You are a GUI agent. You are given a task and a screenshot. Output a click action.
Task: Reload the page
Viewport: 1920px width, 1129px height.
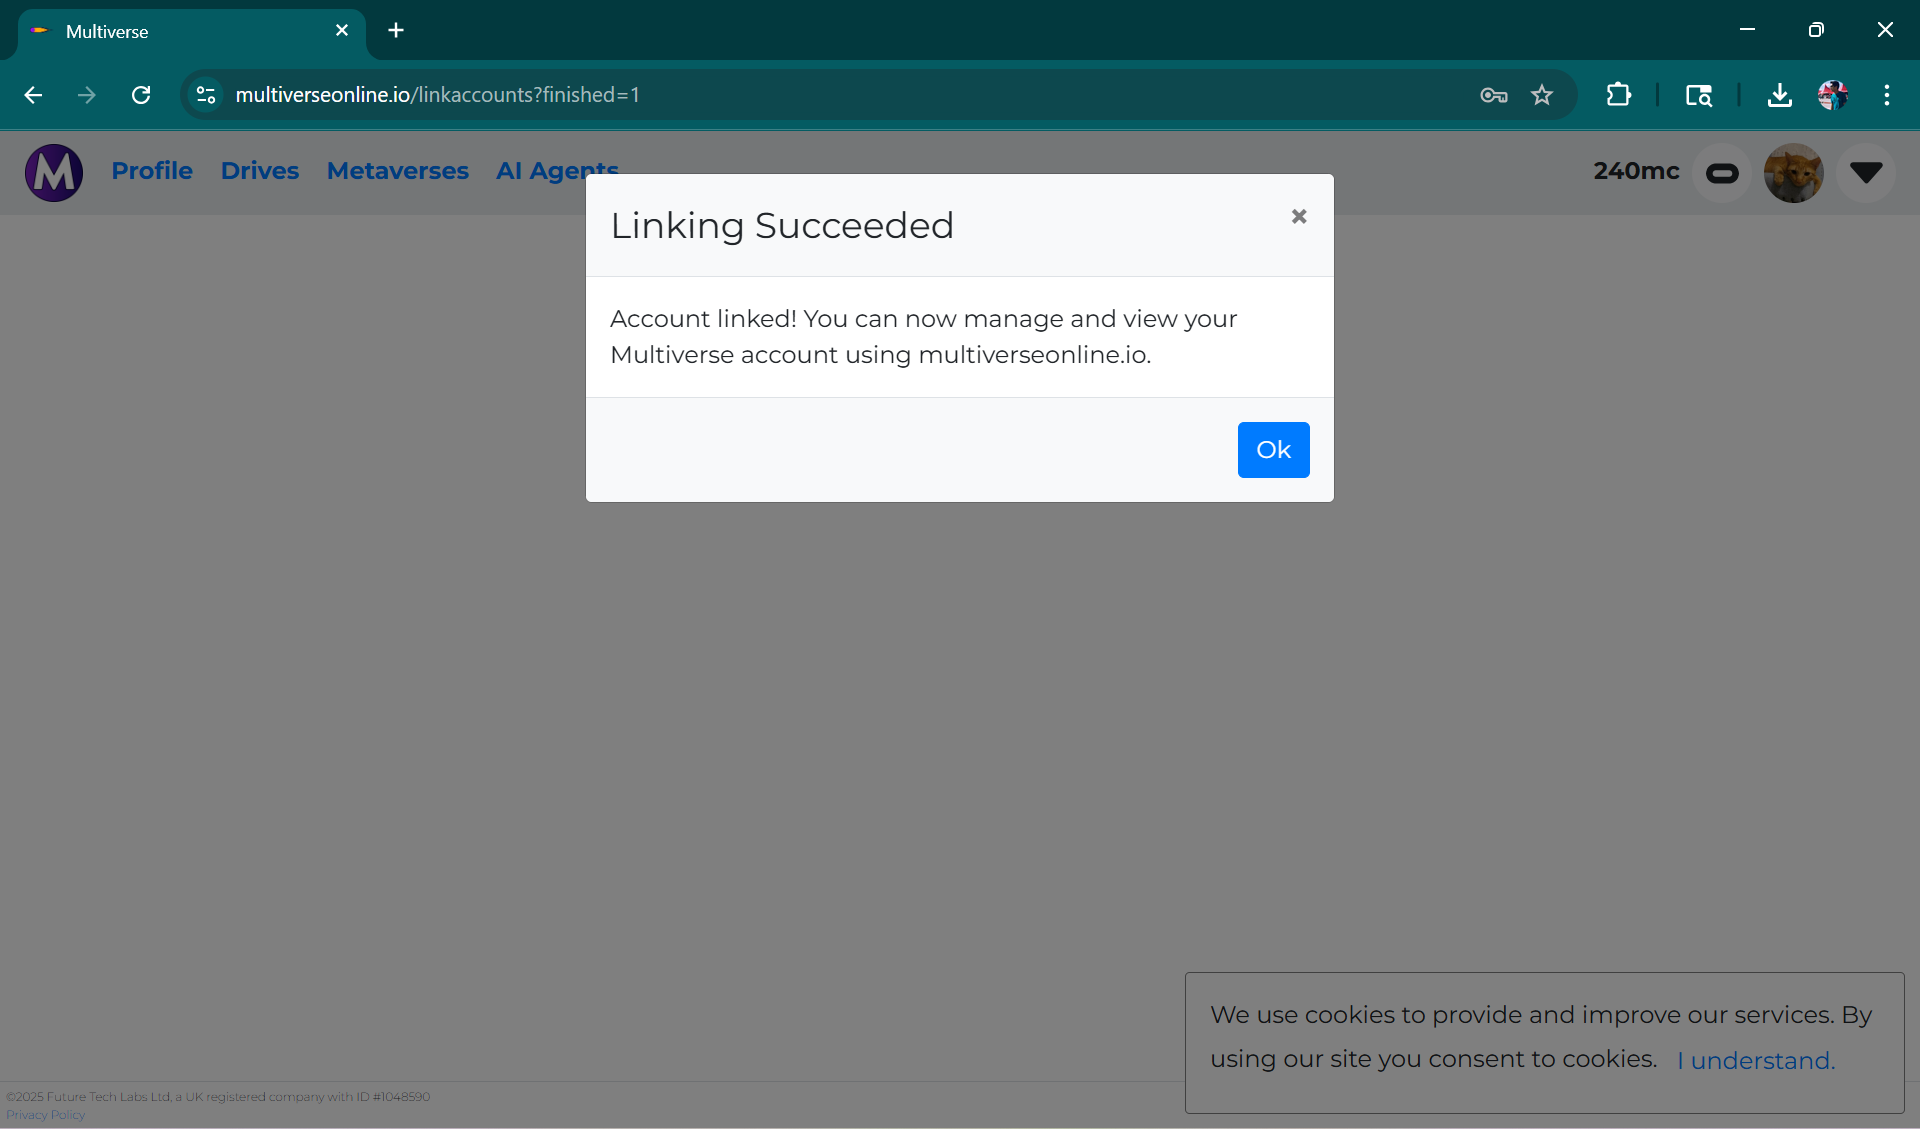point(141,95)
